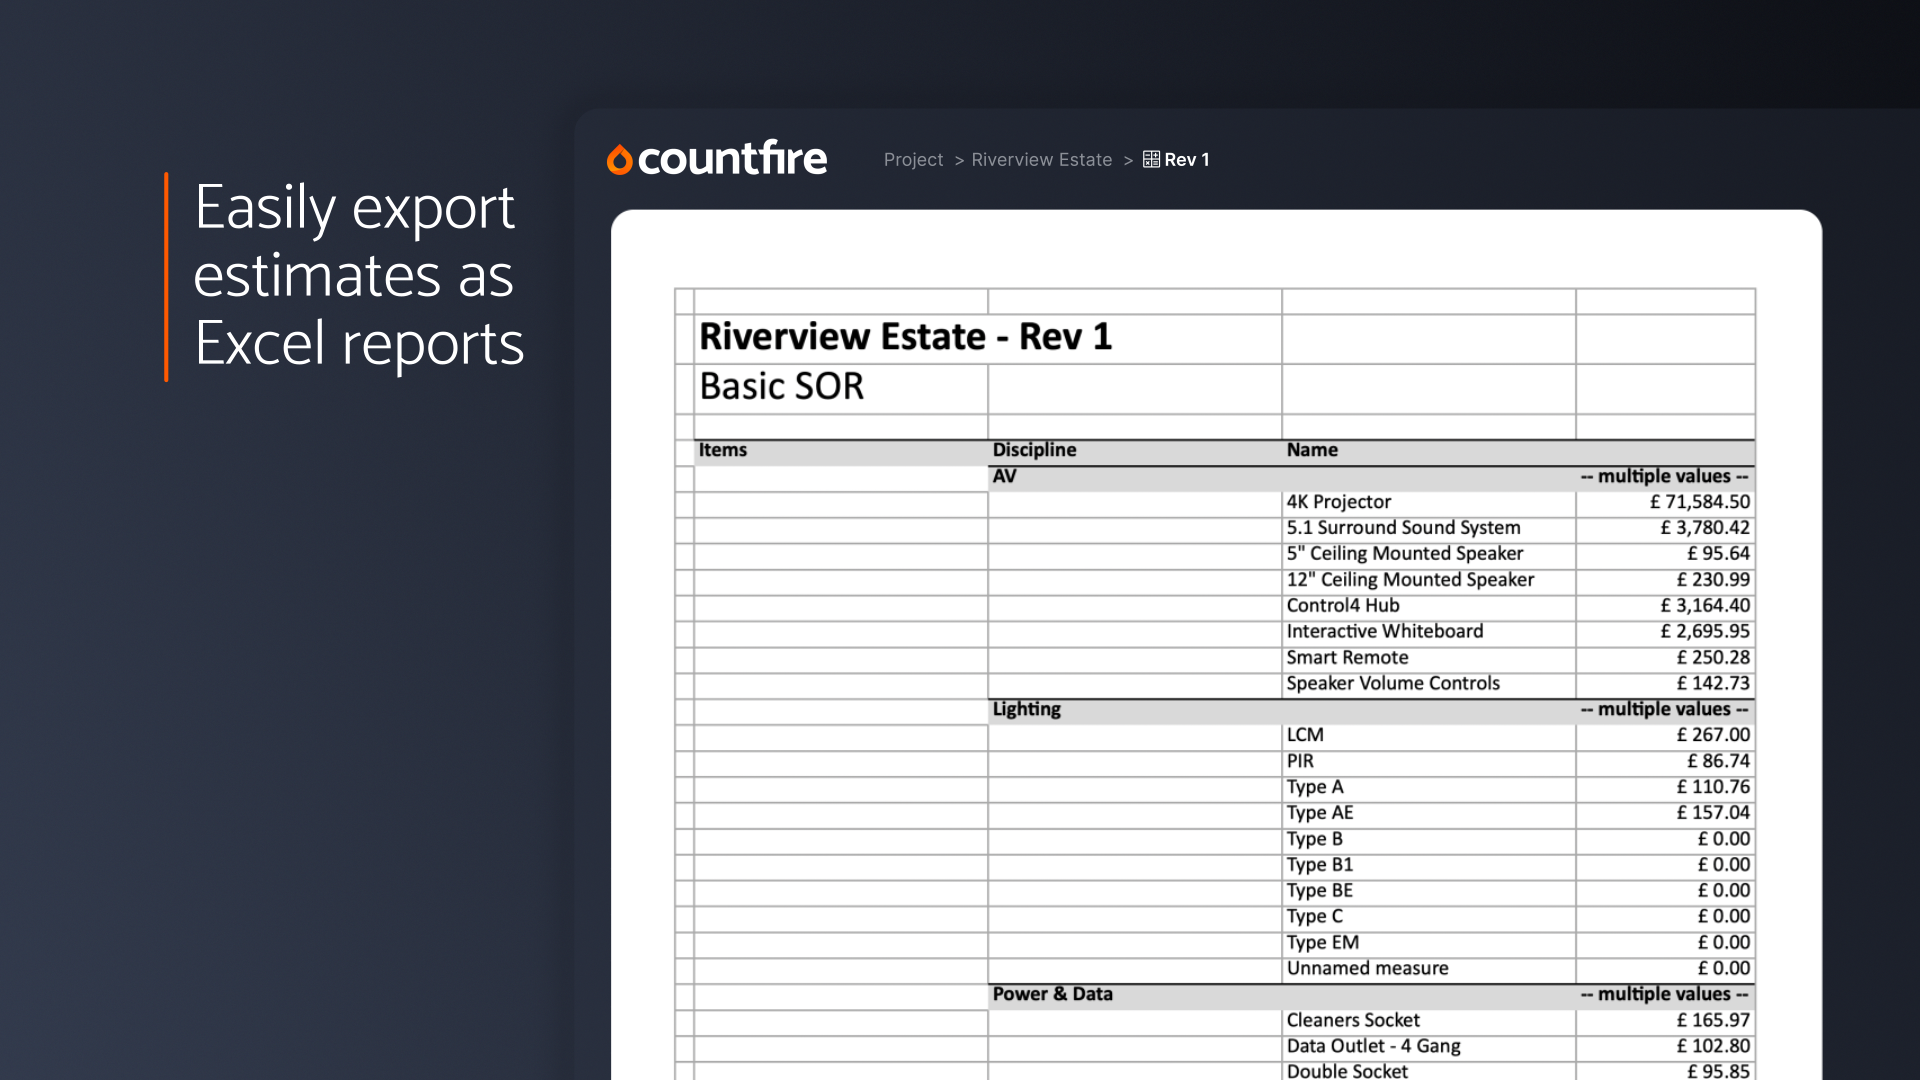Click the Data Outlet - 4 Gang cell

click(x=1373, y=1046)
